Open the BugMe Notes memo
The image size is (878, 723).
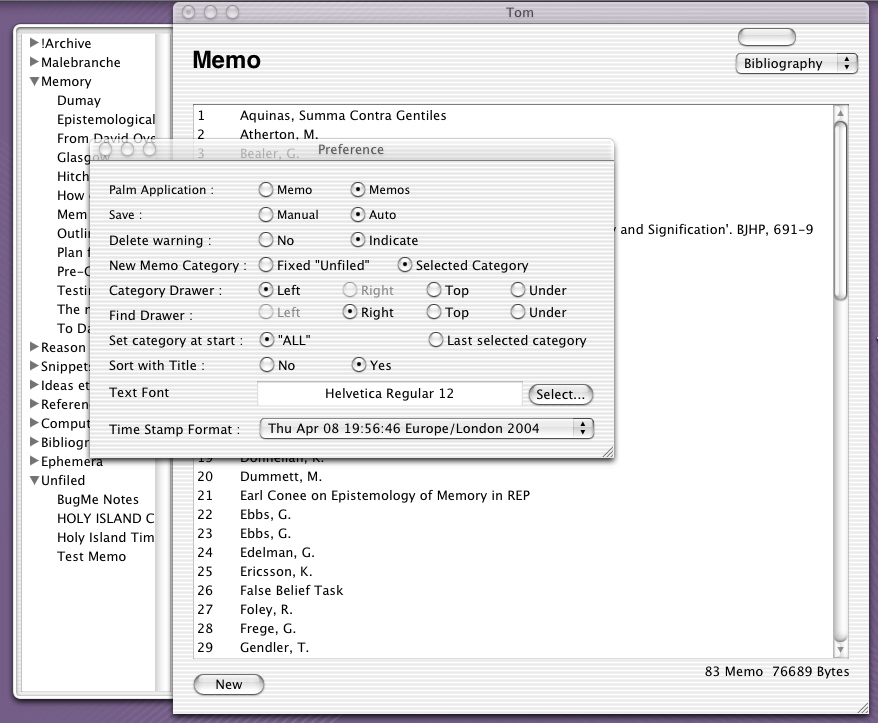point(98,499)
